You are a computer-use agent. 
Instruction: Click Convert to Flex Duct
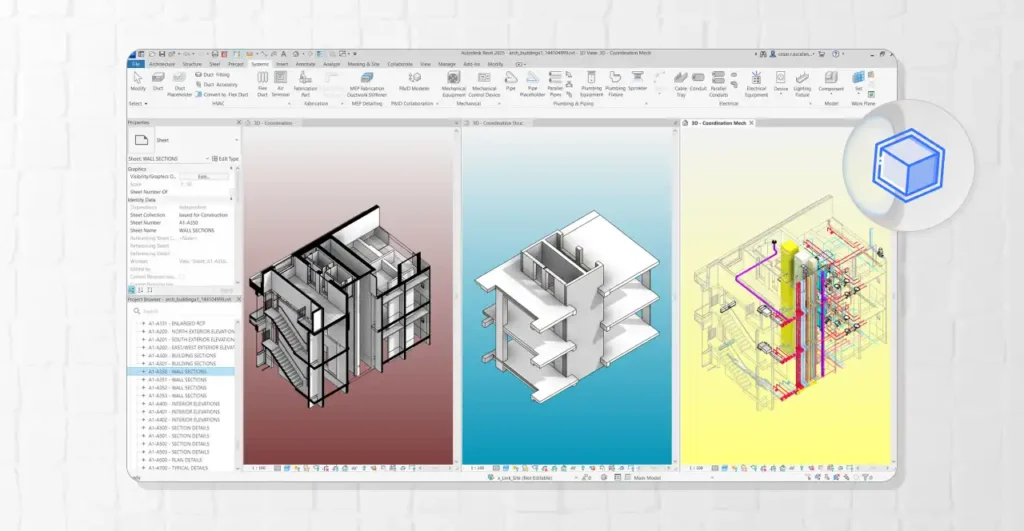click(221, 94)
